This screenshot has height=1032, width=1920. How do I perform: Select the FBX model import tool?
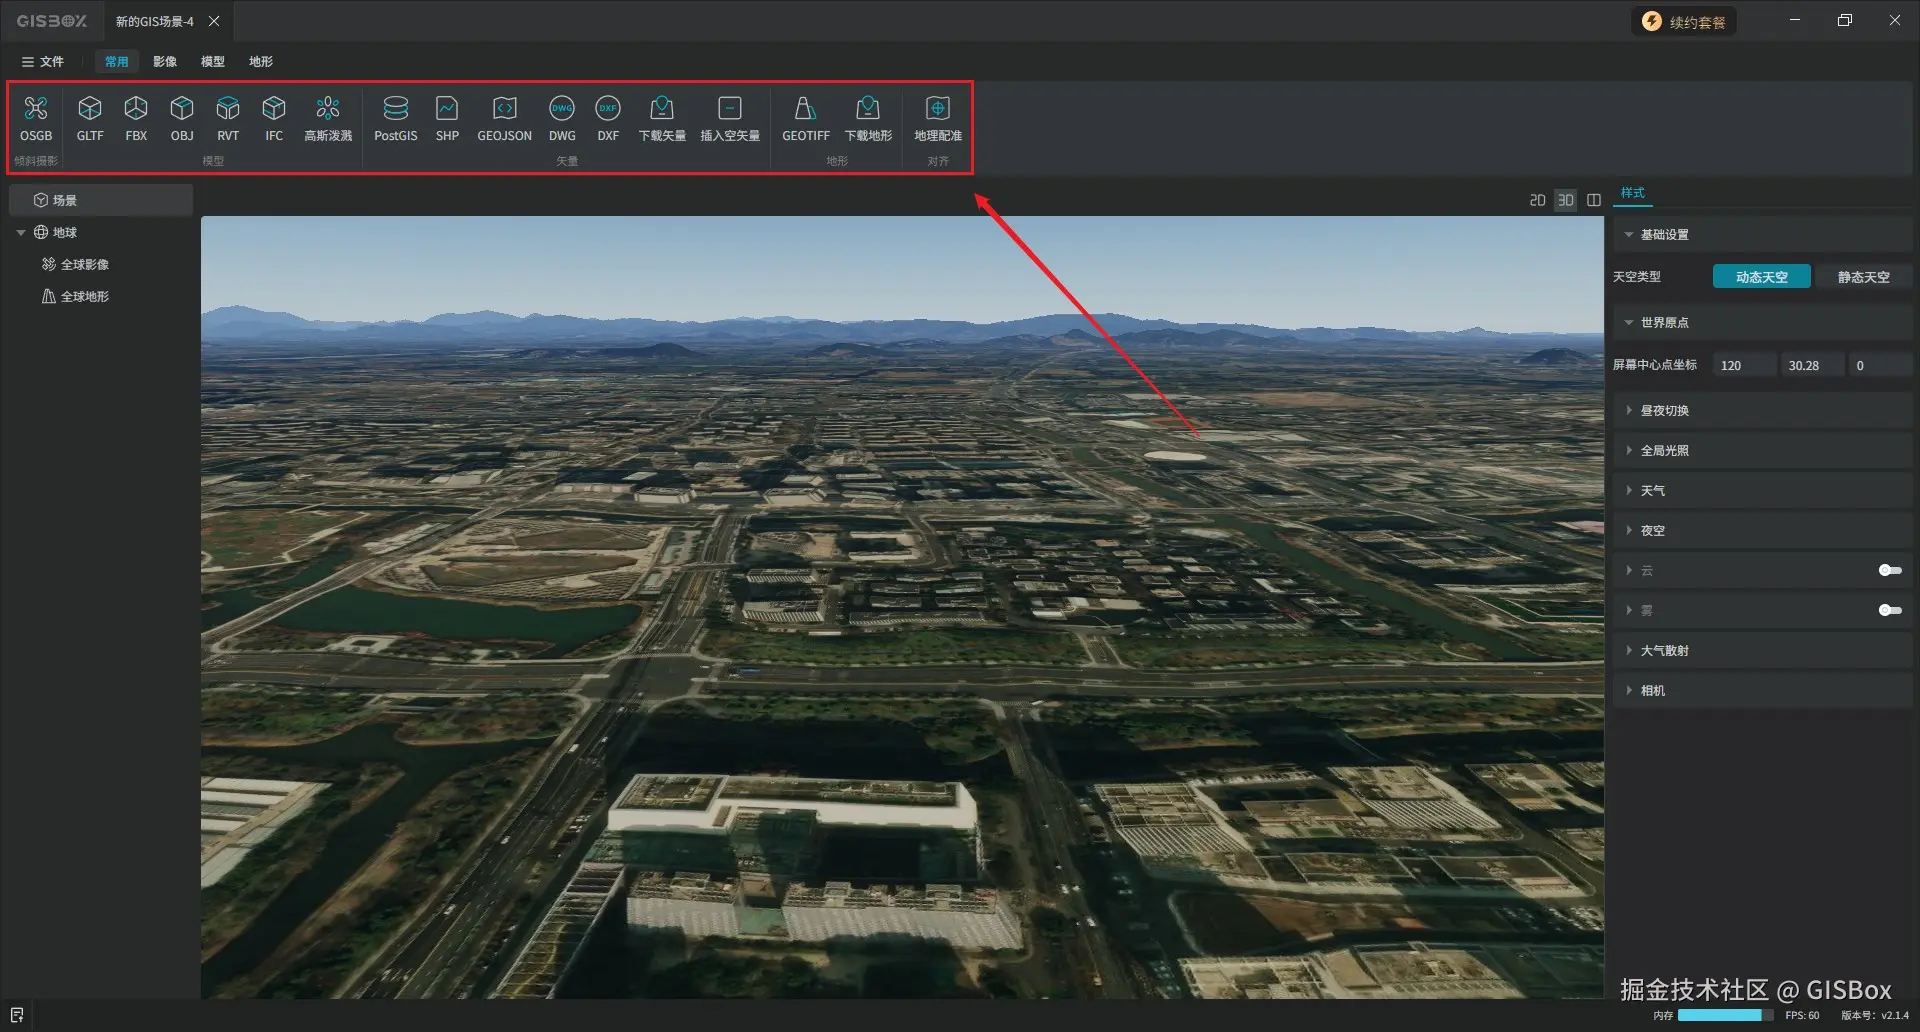(x=136, y=118)
